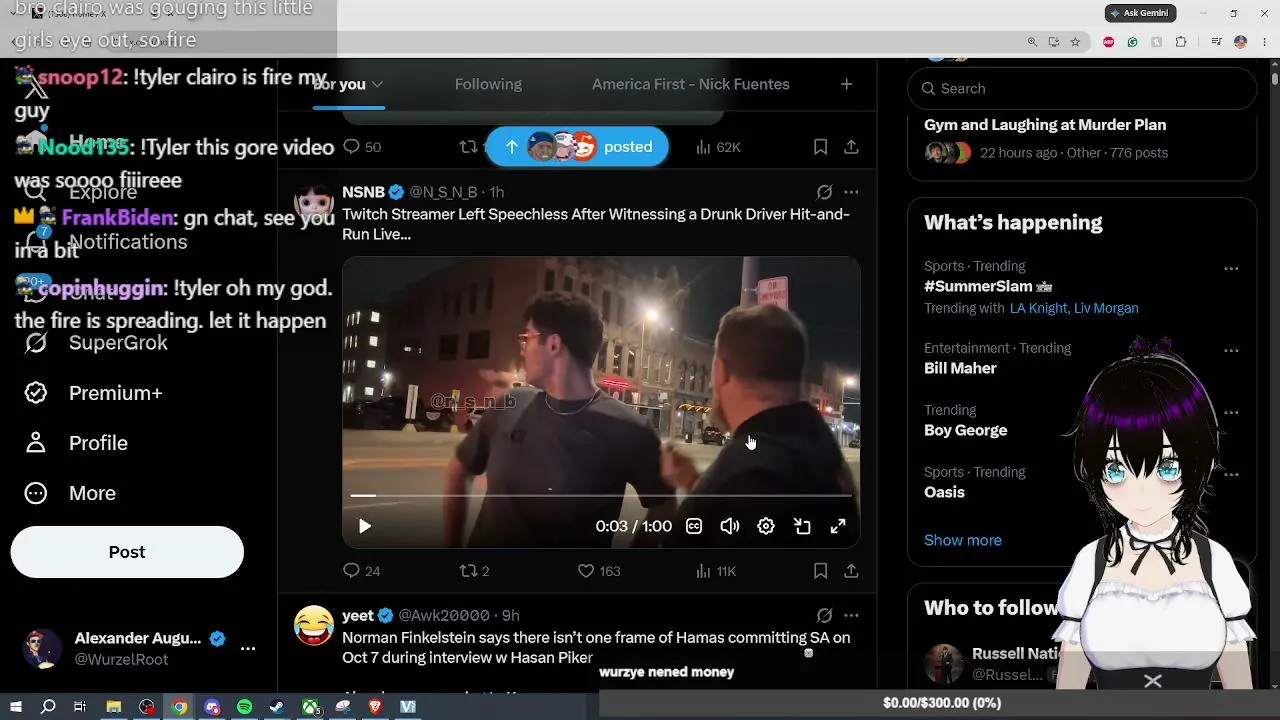The width and height of the screenshot is (1280, 720).
Task: Toggle closed captions on the video
Action: pyautogui.click(x=694, y=526)
